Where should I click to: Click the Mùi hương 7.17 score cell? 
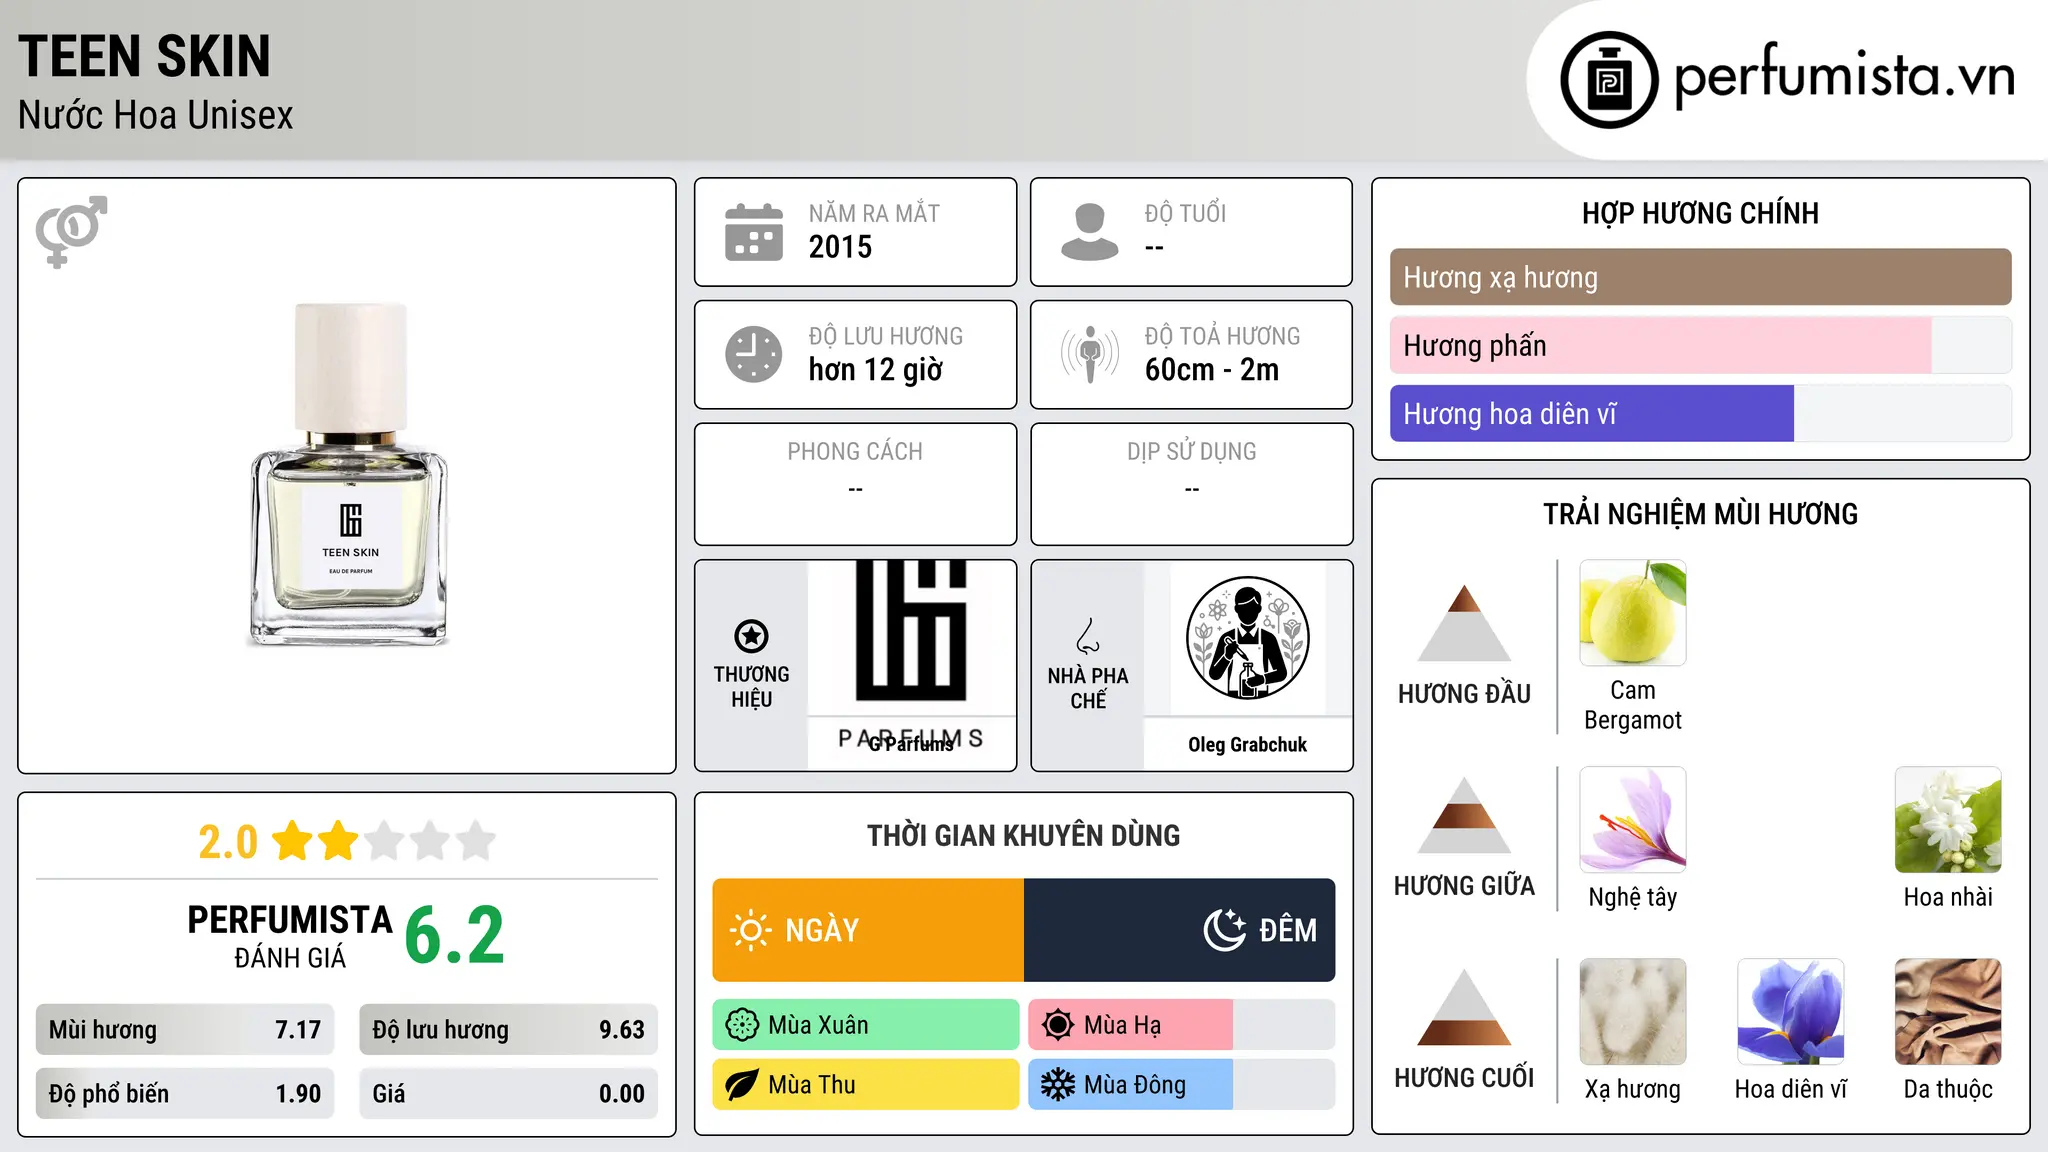pos(185,1030)
